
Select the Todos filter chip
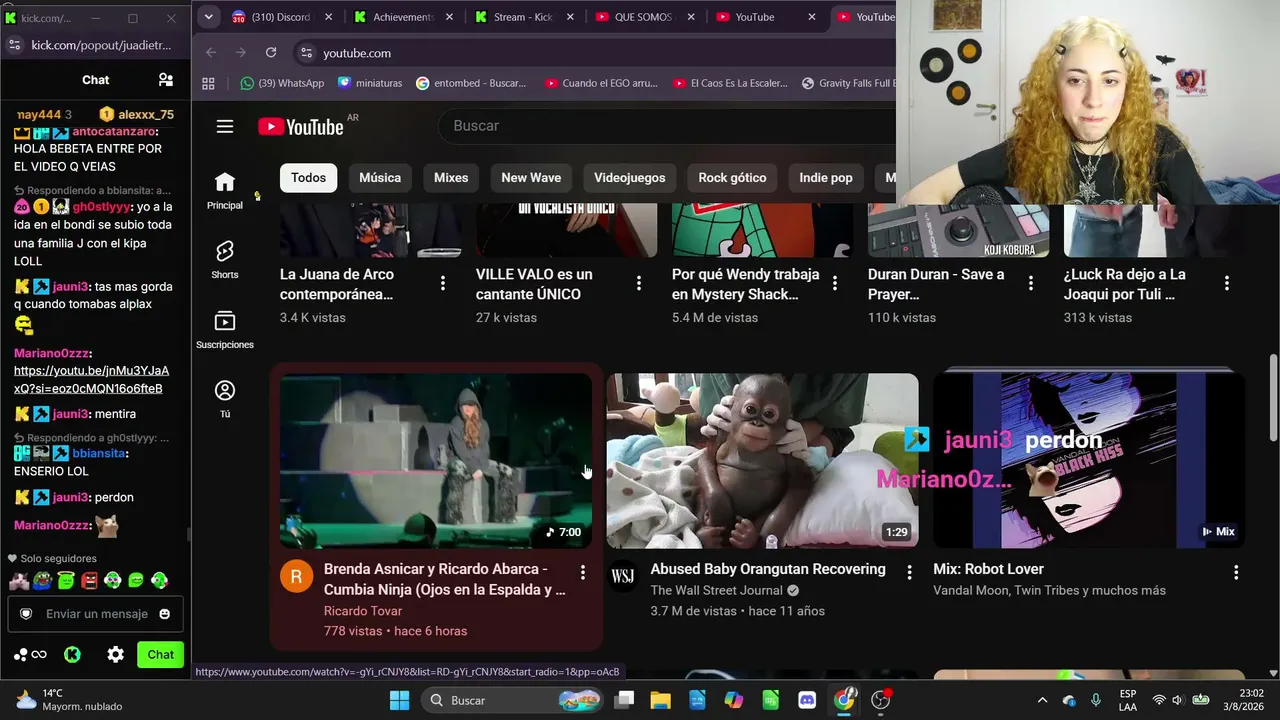pos(308,178)
